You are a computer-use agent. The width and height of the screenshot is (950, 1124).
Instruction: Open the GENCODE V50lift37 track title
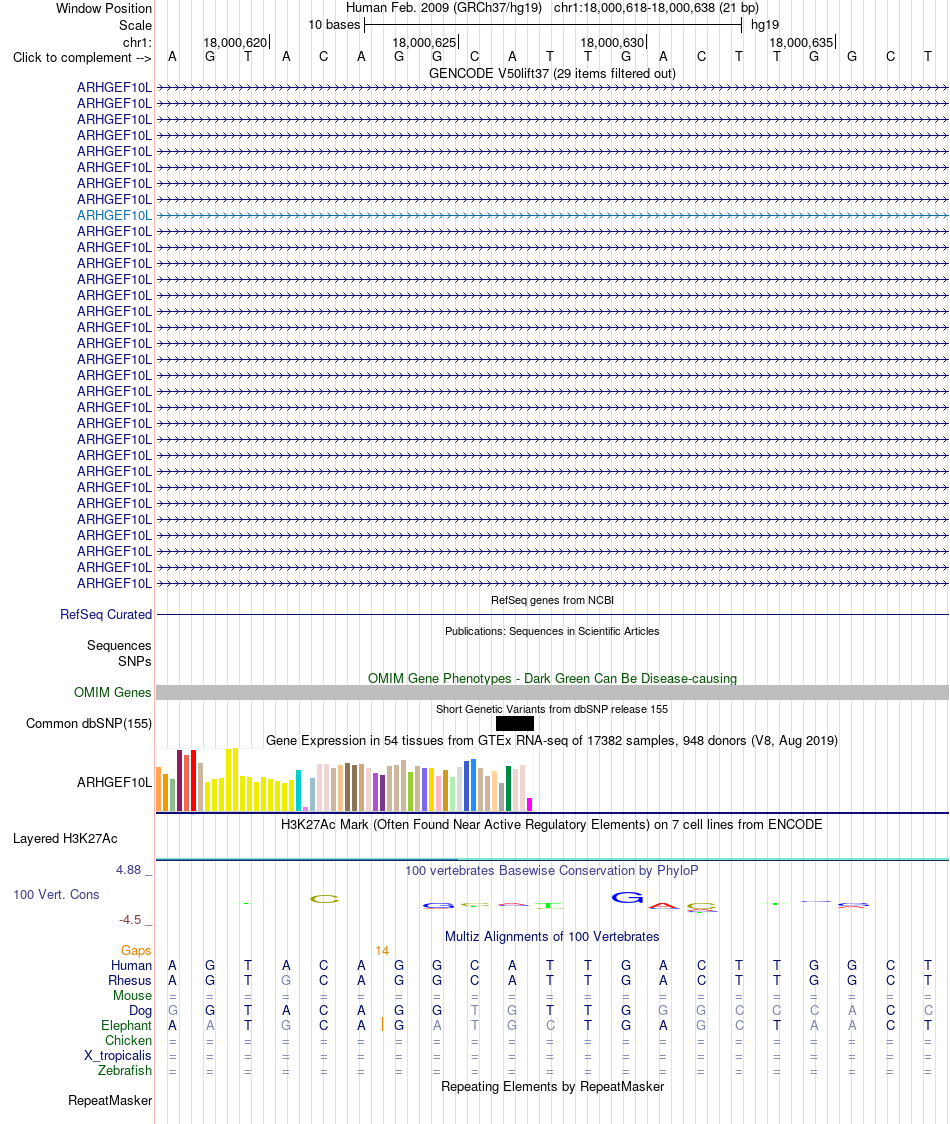point(552,73)
